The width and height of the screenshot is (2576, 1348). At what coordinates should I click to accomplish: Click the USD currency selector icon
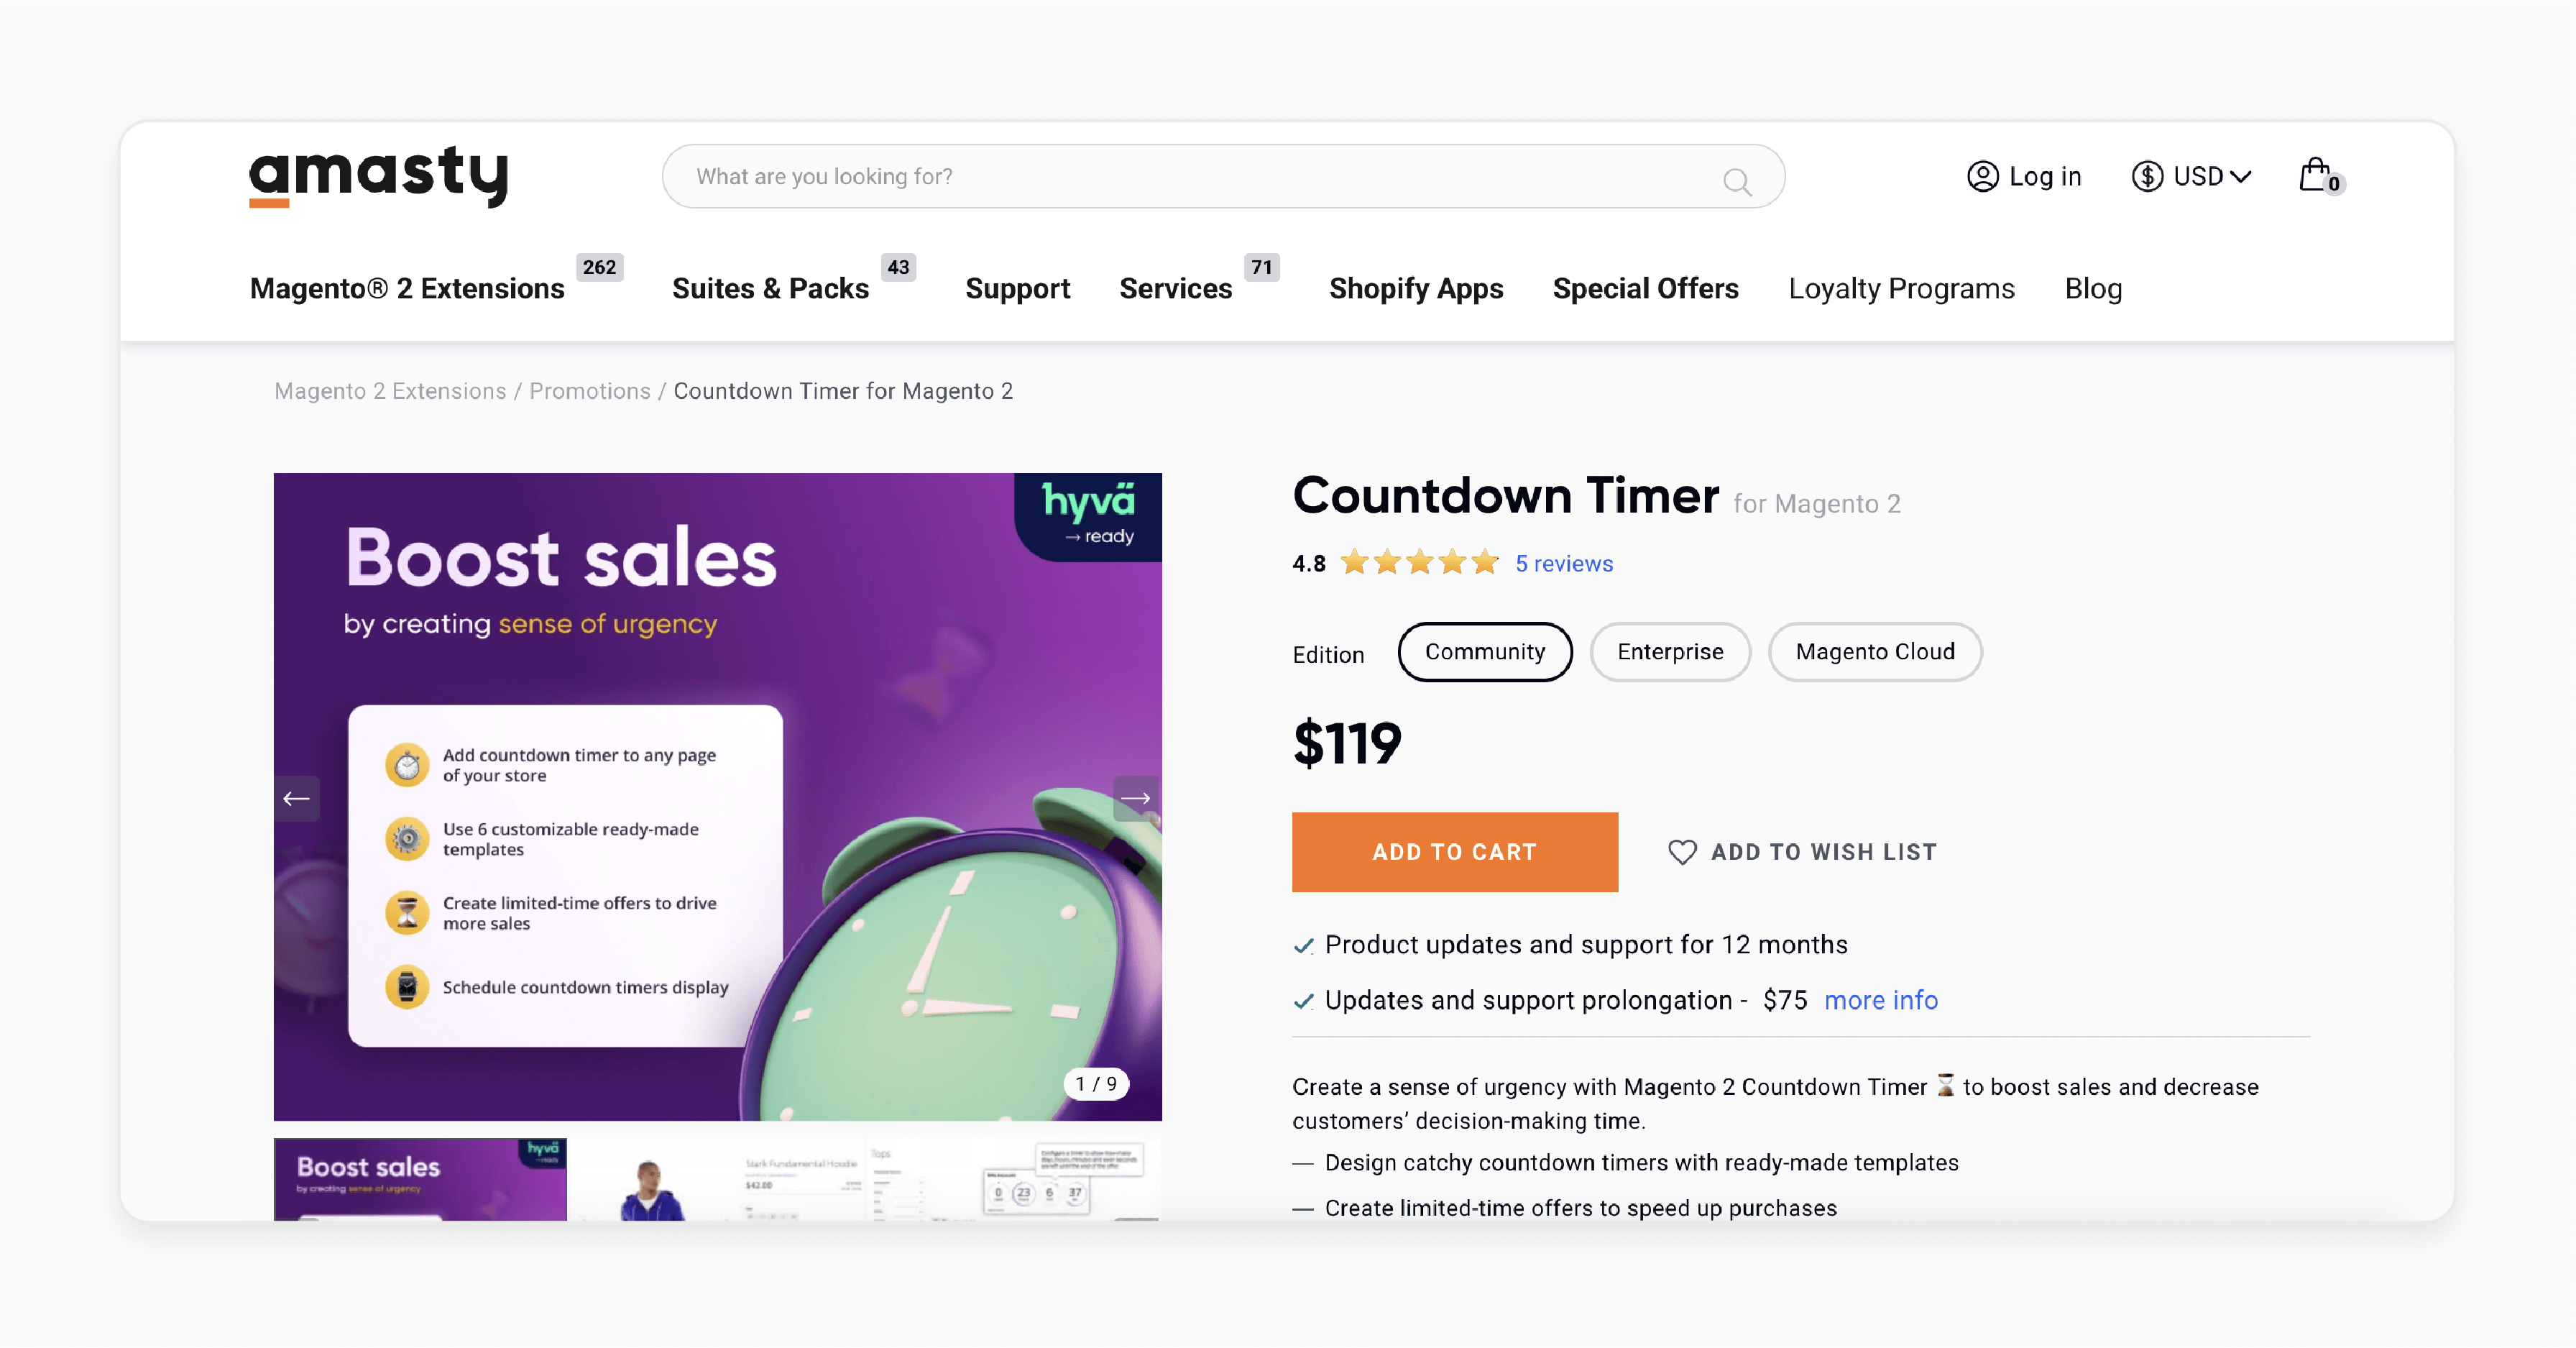(x=2148, y=175)
